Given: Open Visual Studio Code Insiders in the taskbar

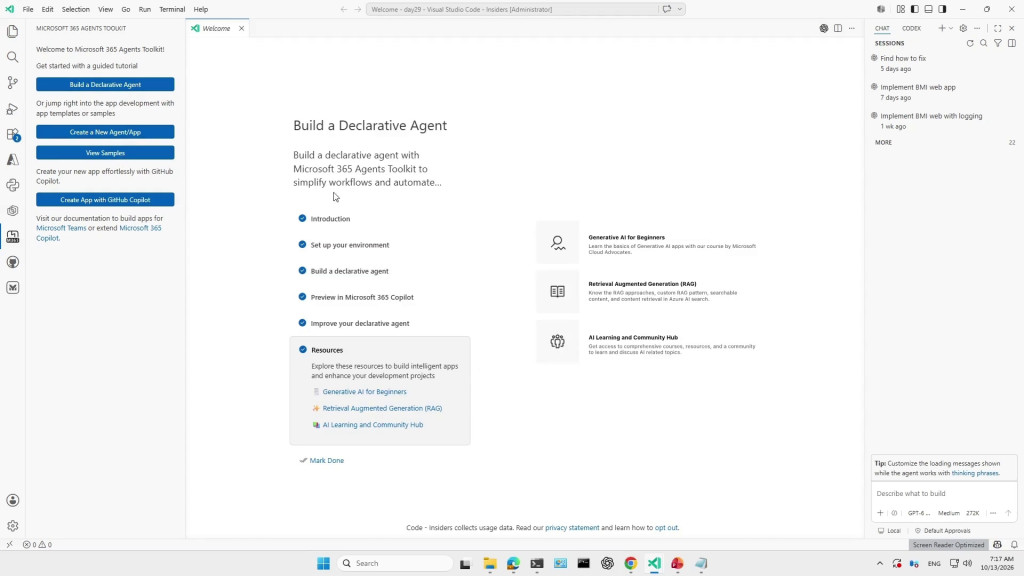Looking at the screenshot, I should point(654,564).
